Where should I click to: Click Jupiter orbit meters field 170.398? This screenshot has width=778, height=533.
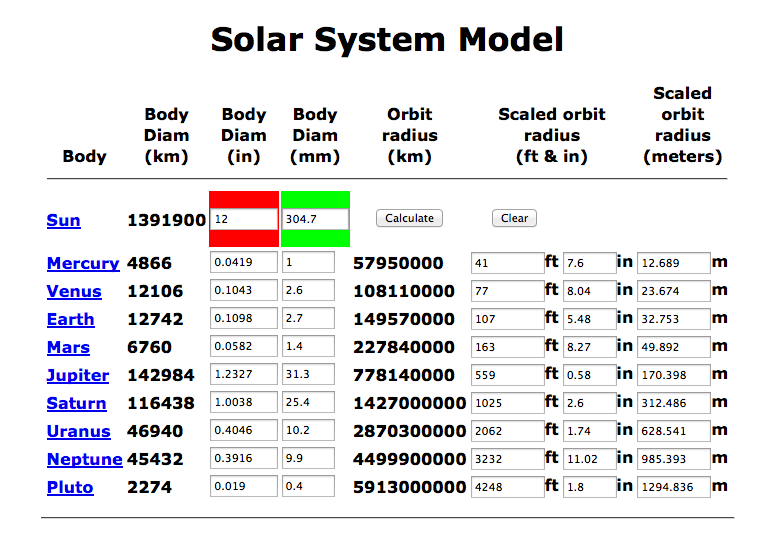click(674, 375)
